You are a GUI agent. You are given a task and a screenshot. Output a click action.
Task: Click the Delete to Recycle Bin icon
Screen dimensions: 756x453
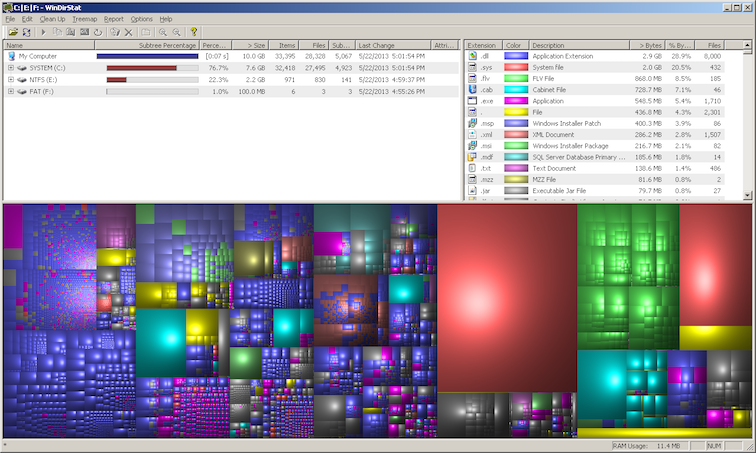tap(115, 32)
